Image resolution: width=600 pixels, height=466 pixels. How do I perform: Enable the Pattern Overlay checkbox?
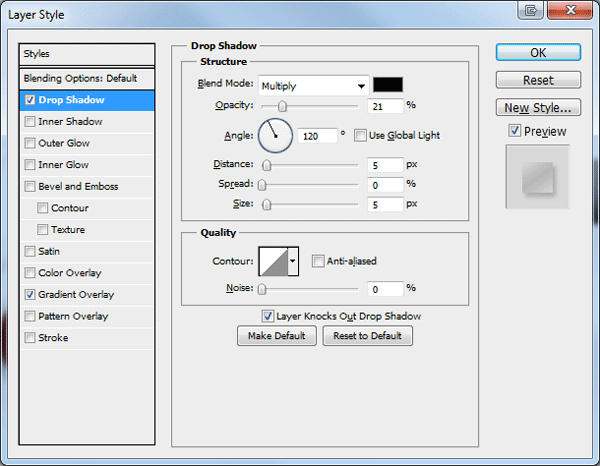[x=30, y=316]
